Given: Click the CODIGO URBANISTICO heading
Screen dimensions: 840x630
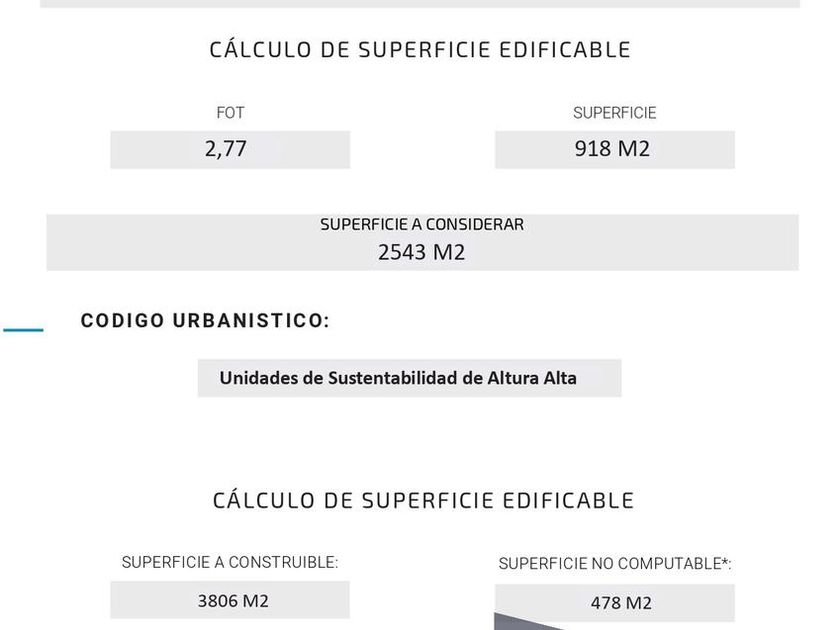Looking at the screenshot, I should (x=205, y=321).
